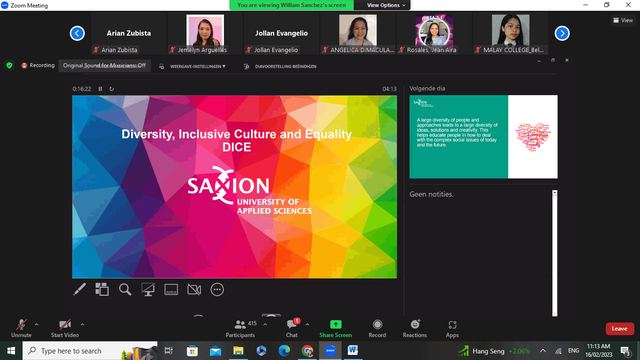Open the Chat panel

pyautogui.click(x=292, y=328)
